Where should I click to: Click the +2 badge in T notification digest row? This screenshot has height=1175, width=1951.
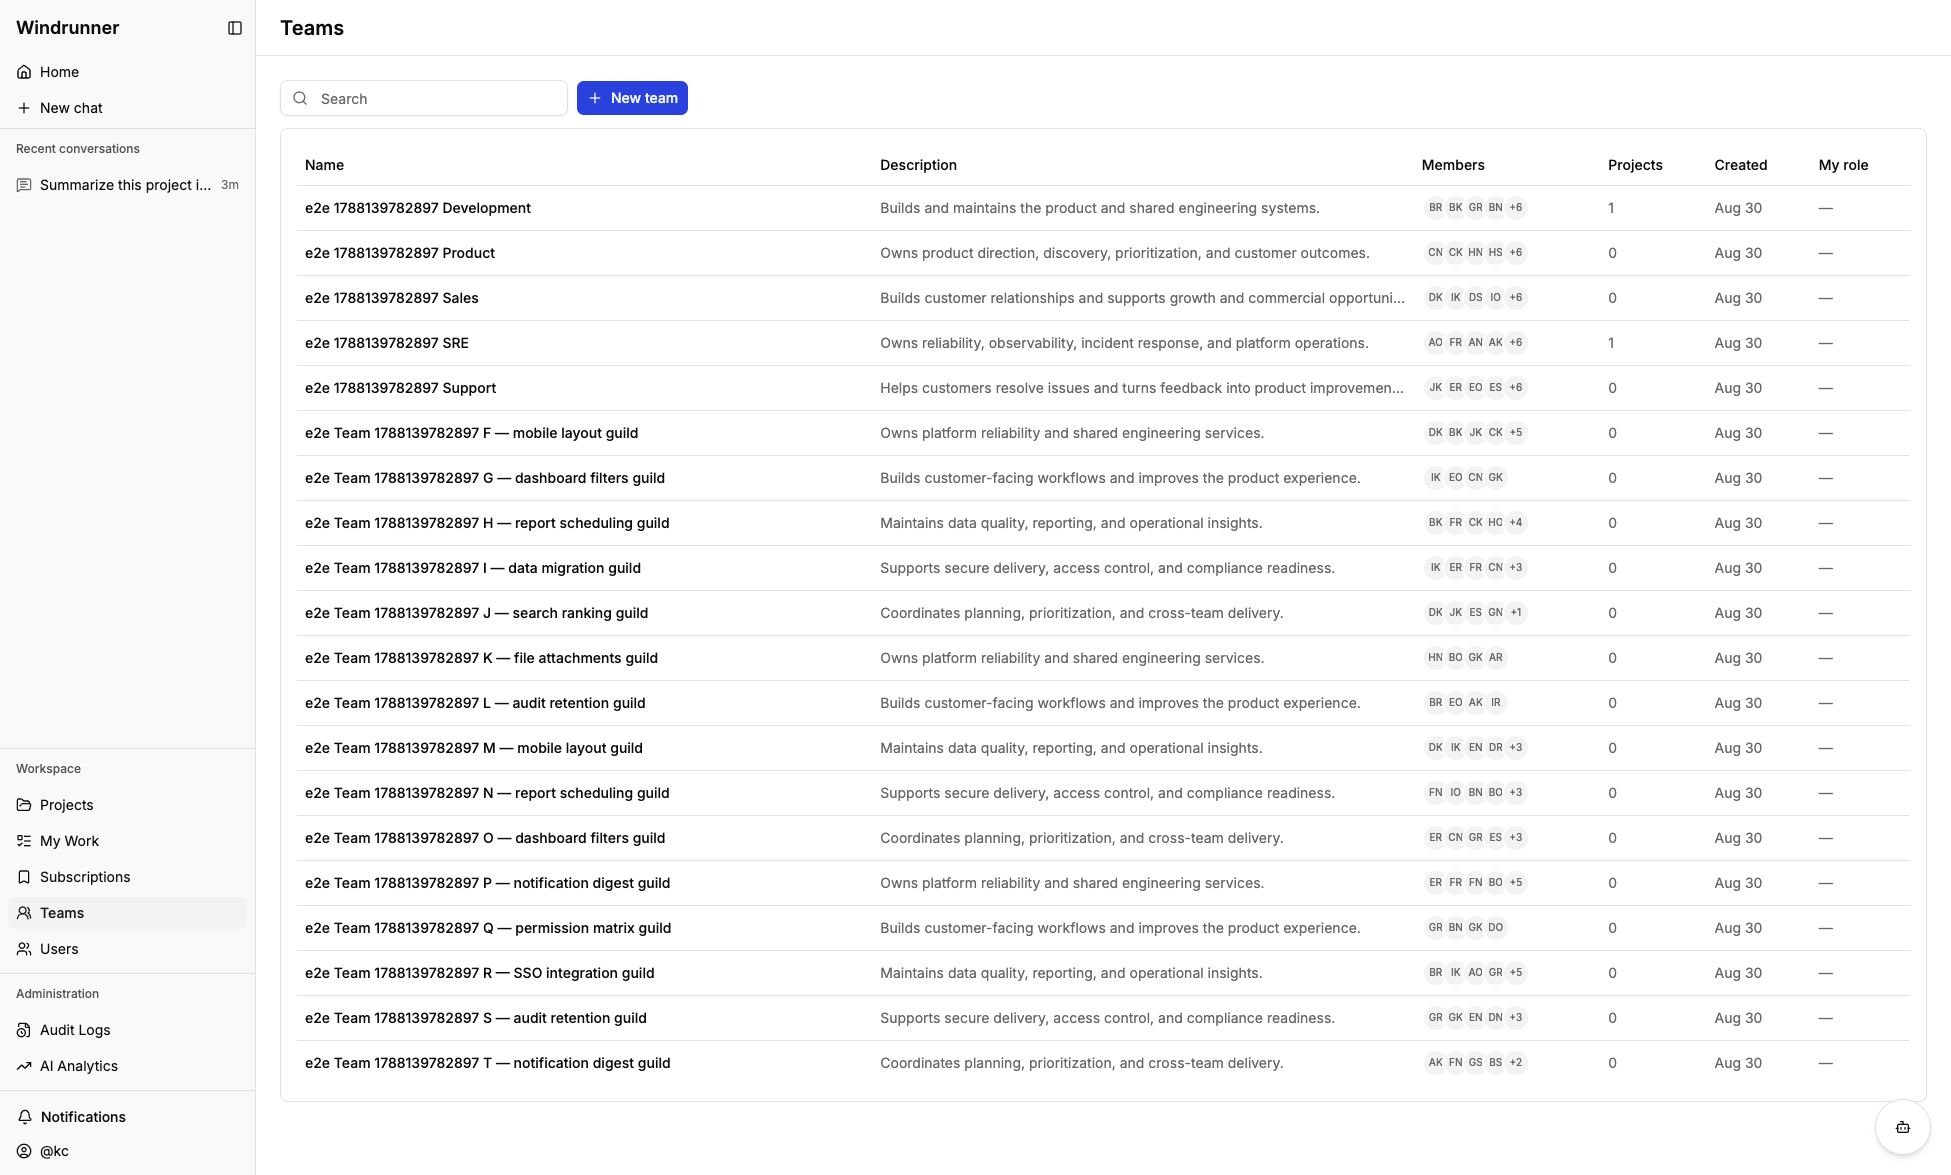pos(1516,1063)
